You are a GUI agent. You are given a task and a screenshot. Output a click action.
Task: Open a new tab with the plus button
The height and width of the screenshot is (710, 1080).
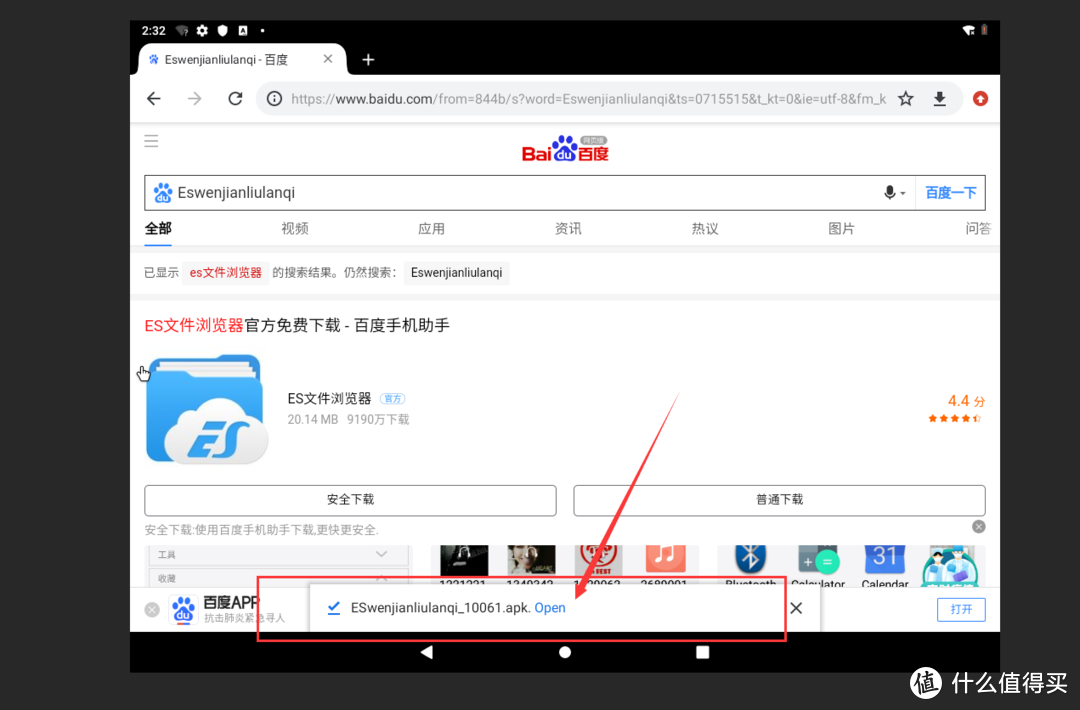(368, 60)
